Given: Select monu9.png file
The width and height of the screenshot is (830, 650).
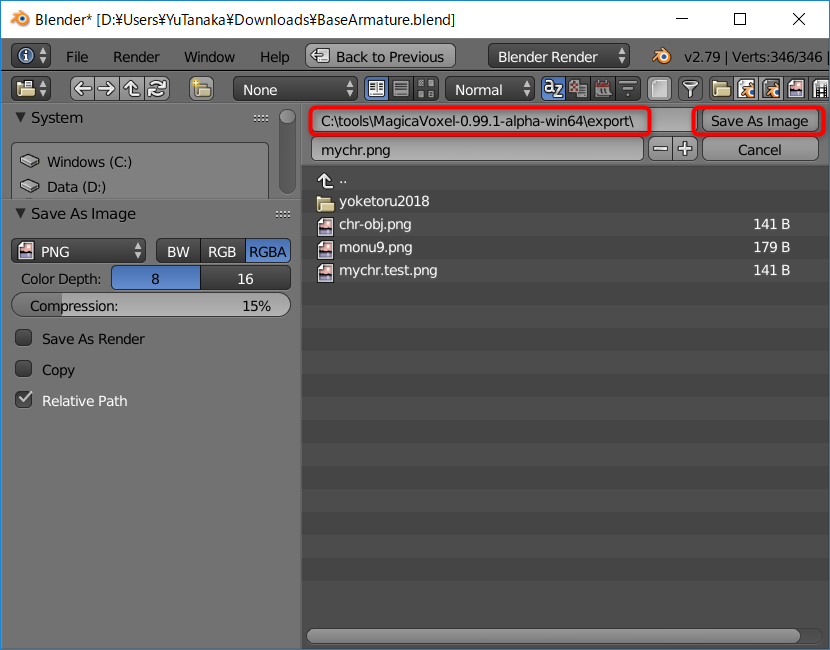Looking at the screenshot, I should [x=565, y=247].
